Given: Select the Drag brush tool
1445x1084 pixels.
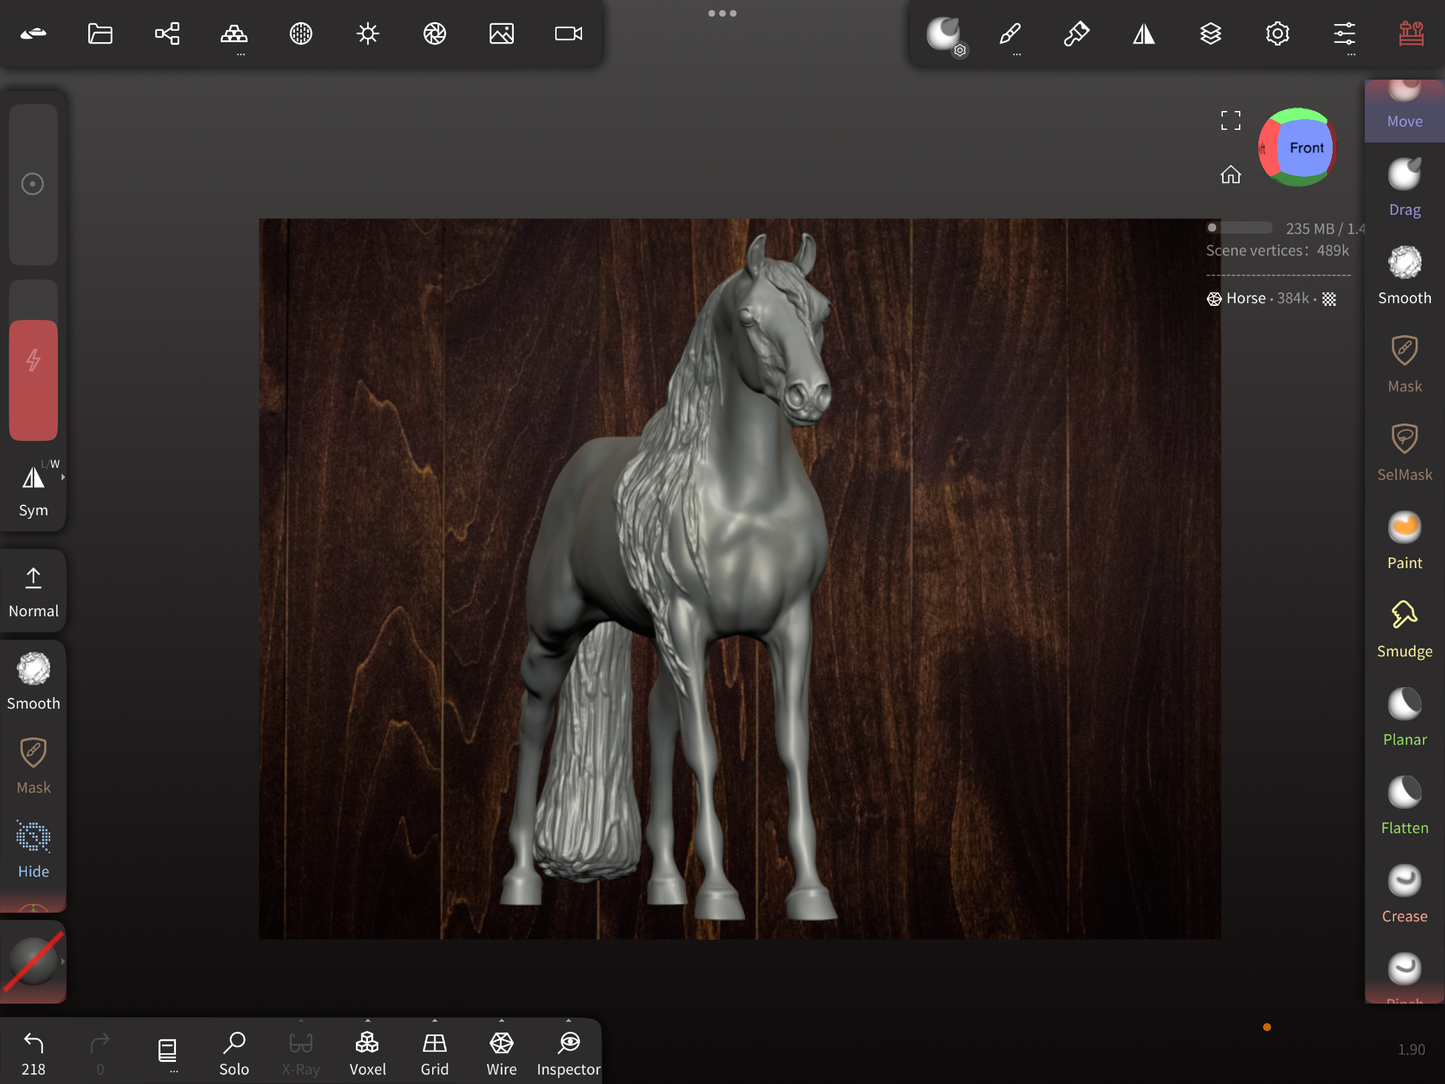Looking at the screenshot, I should pyautogui.click(x=1404, y=186).
